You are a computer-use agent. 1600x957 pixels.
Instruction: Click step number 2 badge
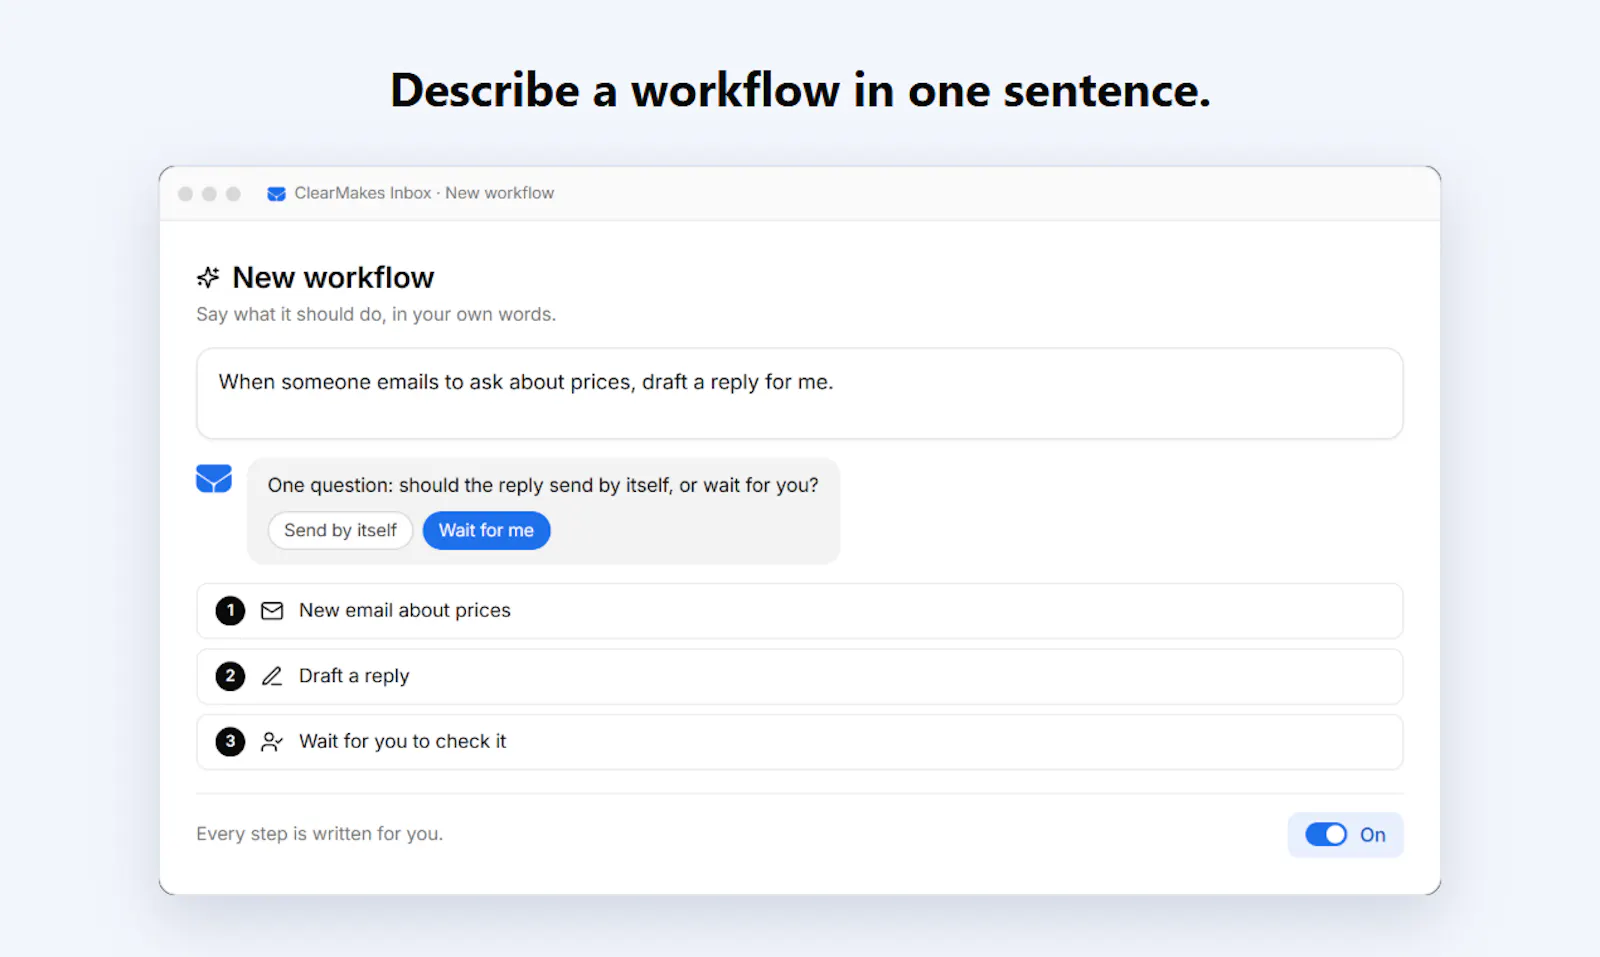(x=230, y=676)
